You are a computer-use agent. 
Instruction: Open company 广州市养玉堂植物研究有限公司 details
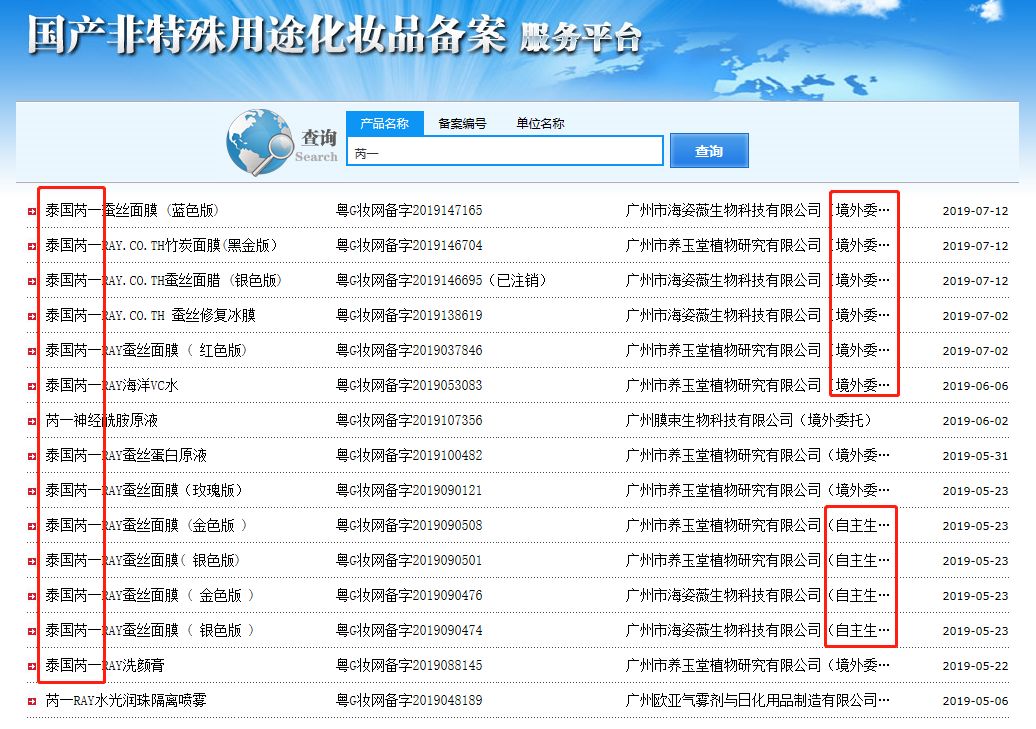720,245
